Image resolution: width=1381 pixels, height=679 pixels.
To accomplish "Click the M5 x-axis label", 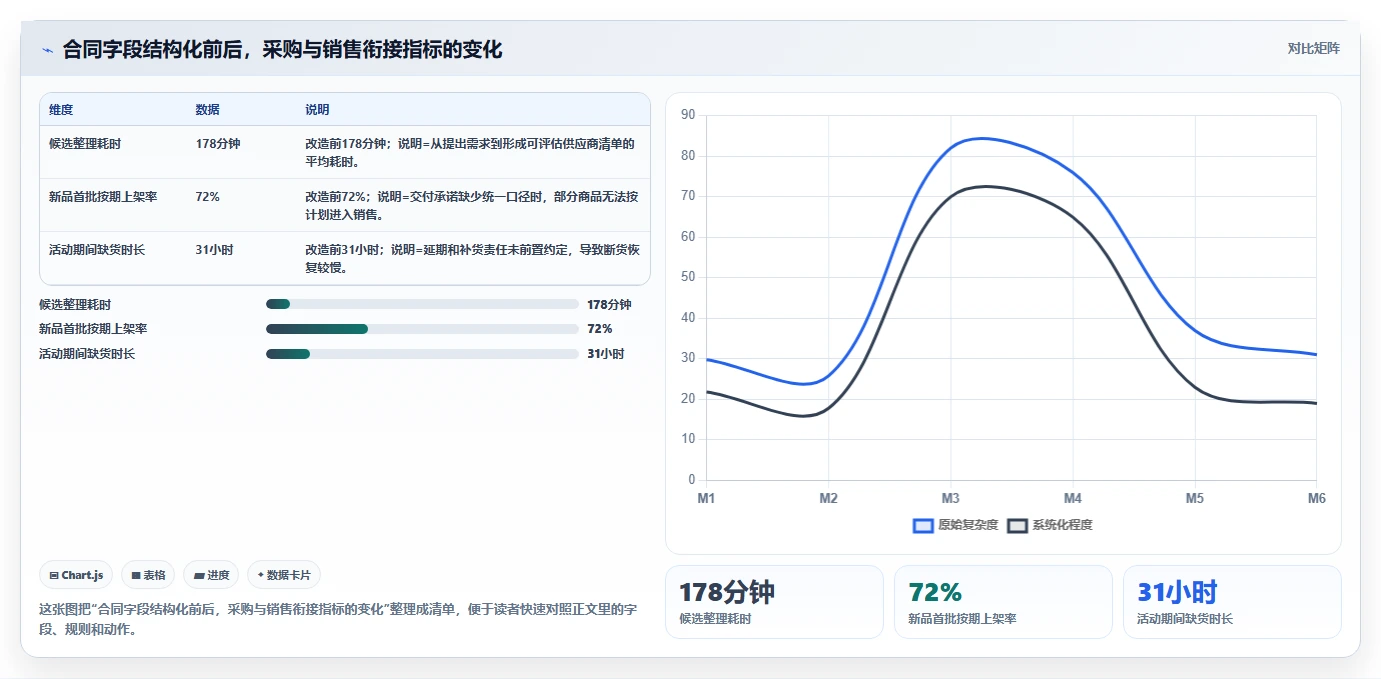I will pyautogui.click(x=1194, y=498).
